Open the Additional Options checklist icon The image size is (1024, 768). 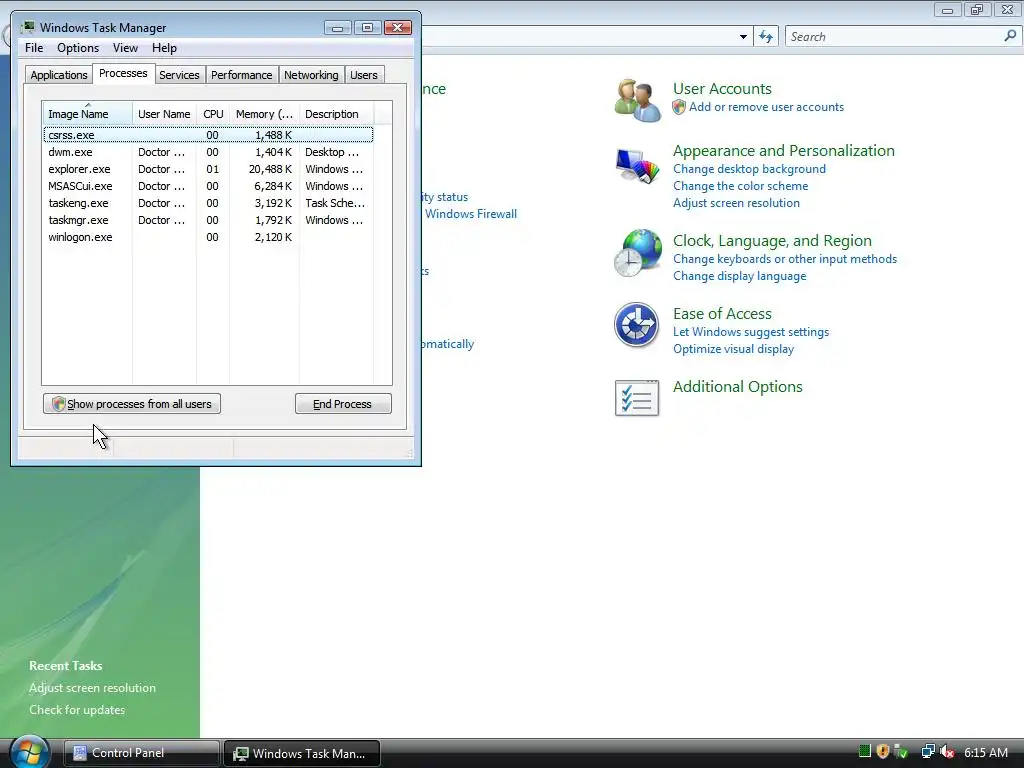(x=637, y=398)
